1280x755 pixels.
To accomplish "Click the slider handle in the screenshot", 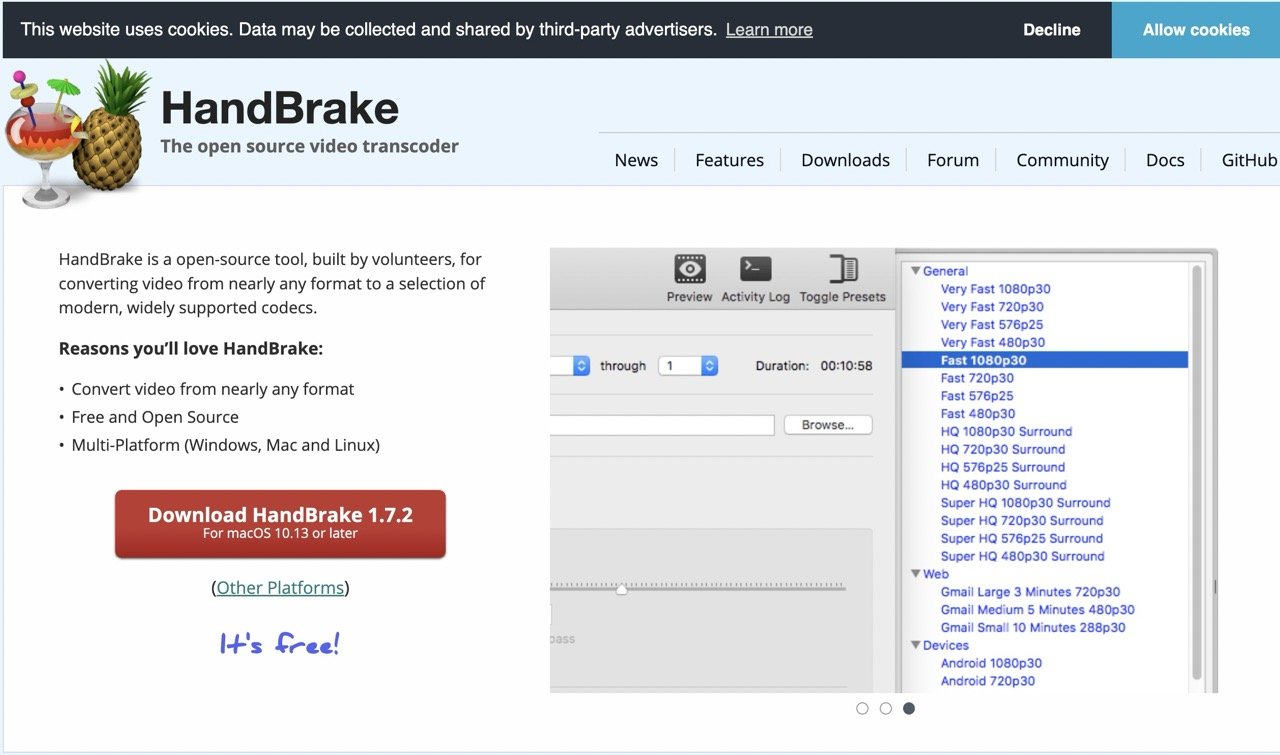I will (x=620, y=590).
